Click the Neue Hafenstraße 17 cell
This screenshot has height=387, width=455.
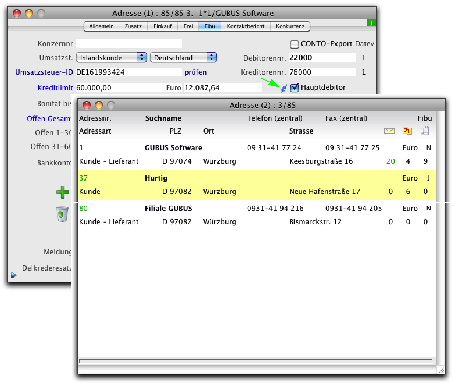coord(325,192)
